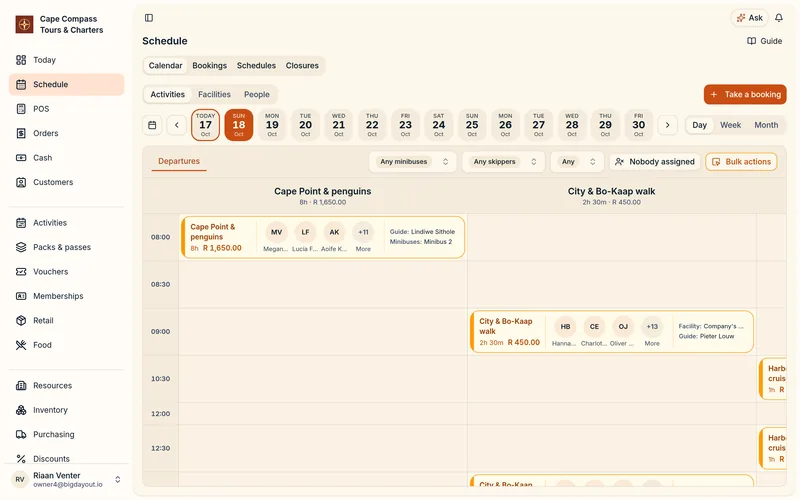
Task: Open Vouchers sidebar icon
Action: (x=21, y=271)
